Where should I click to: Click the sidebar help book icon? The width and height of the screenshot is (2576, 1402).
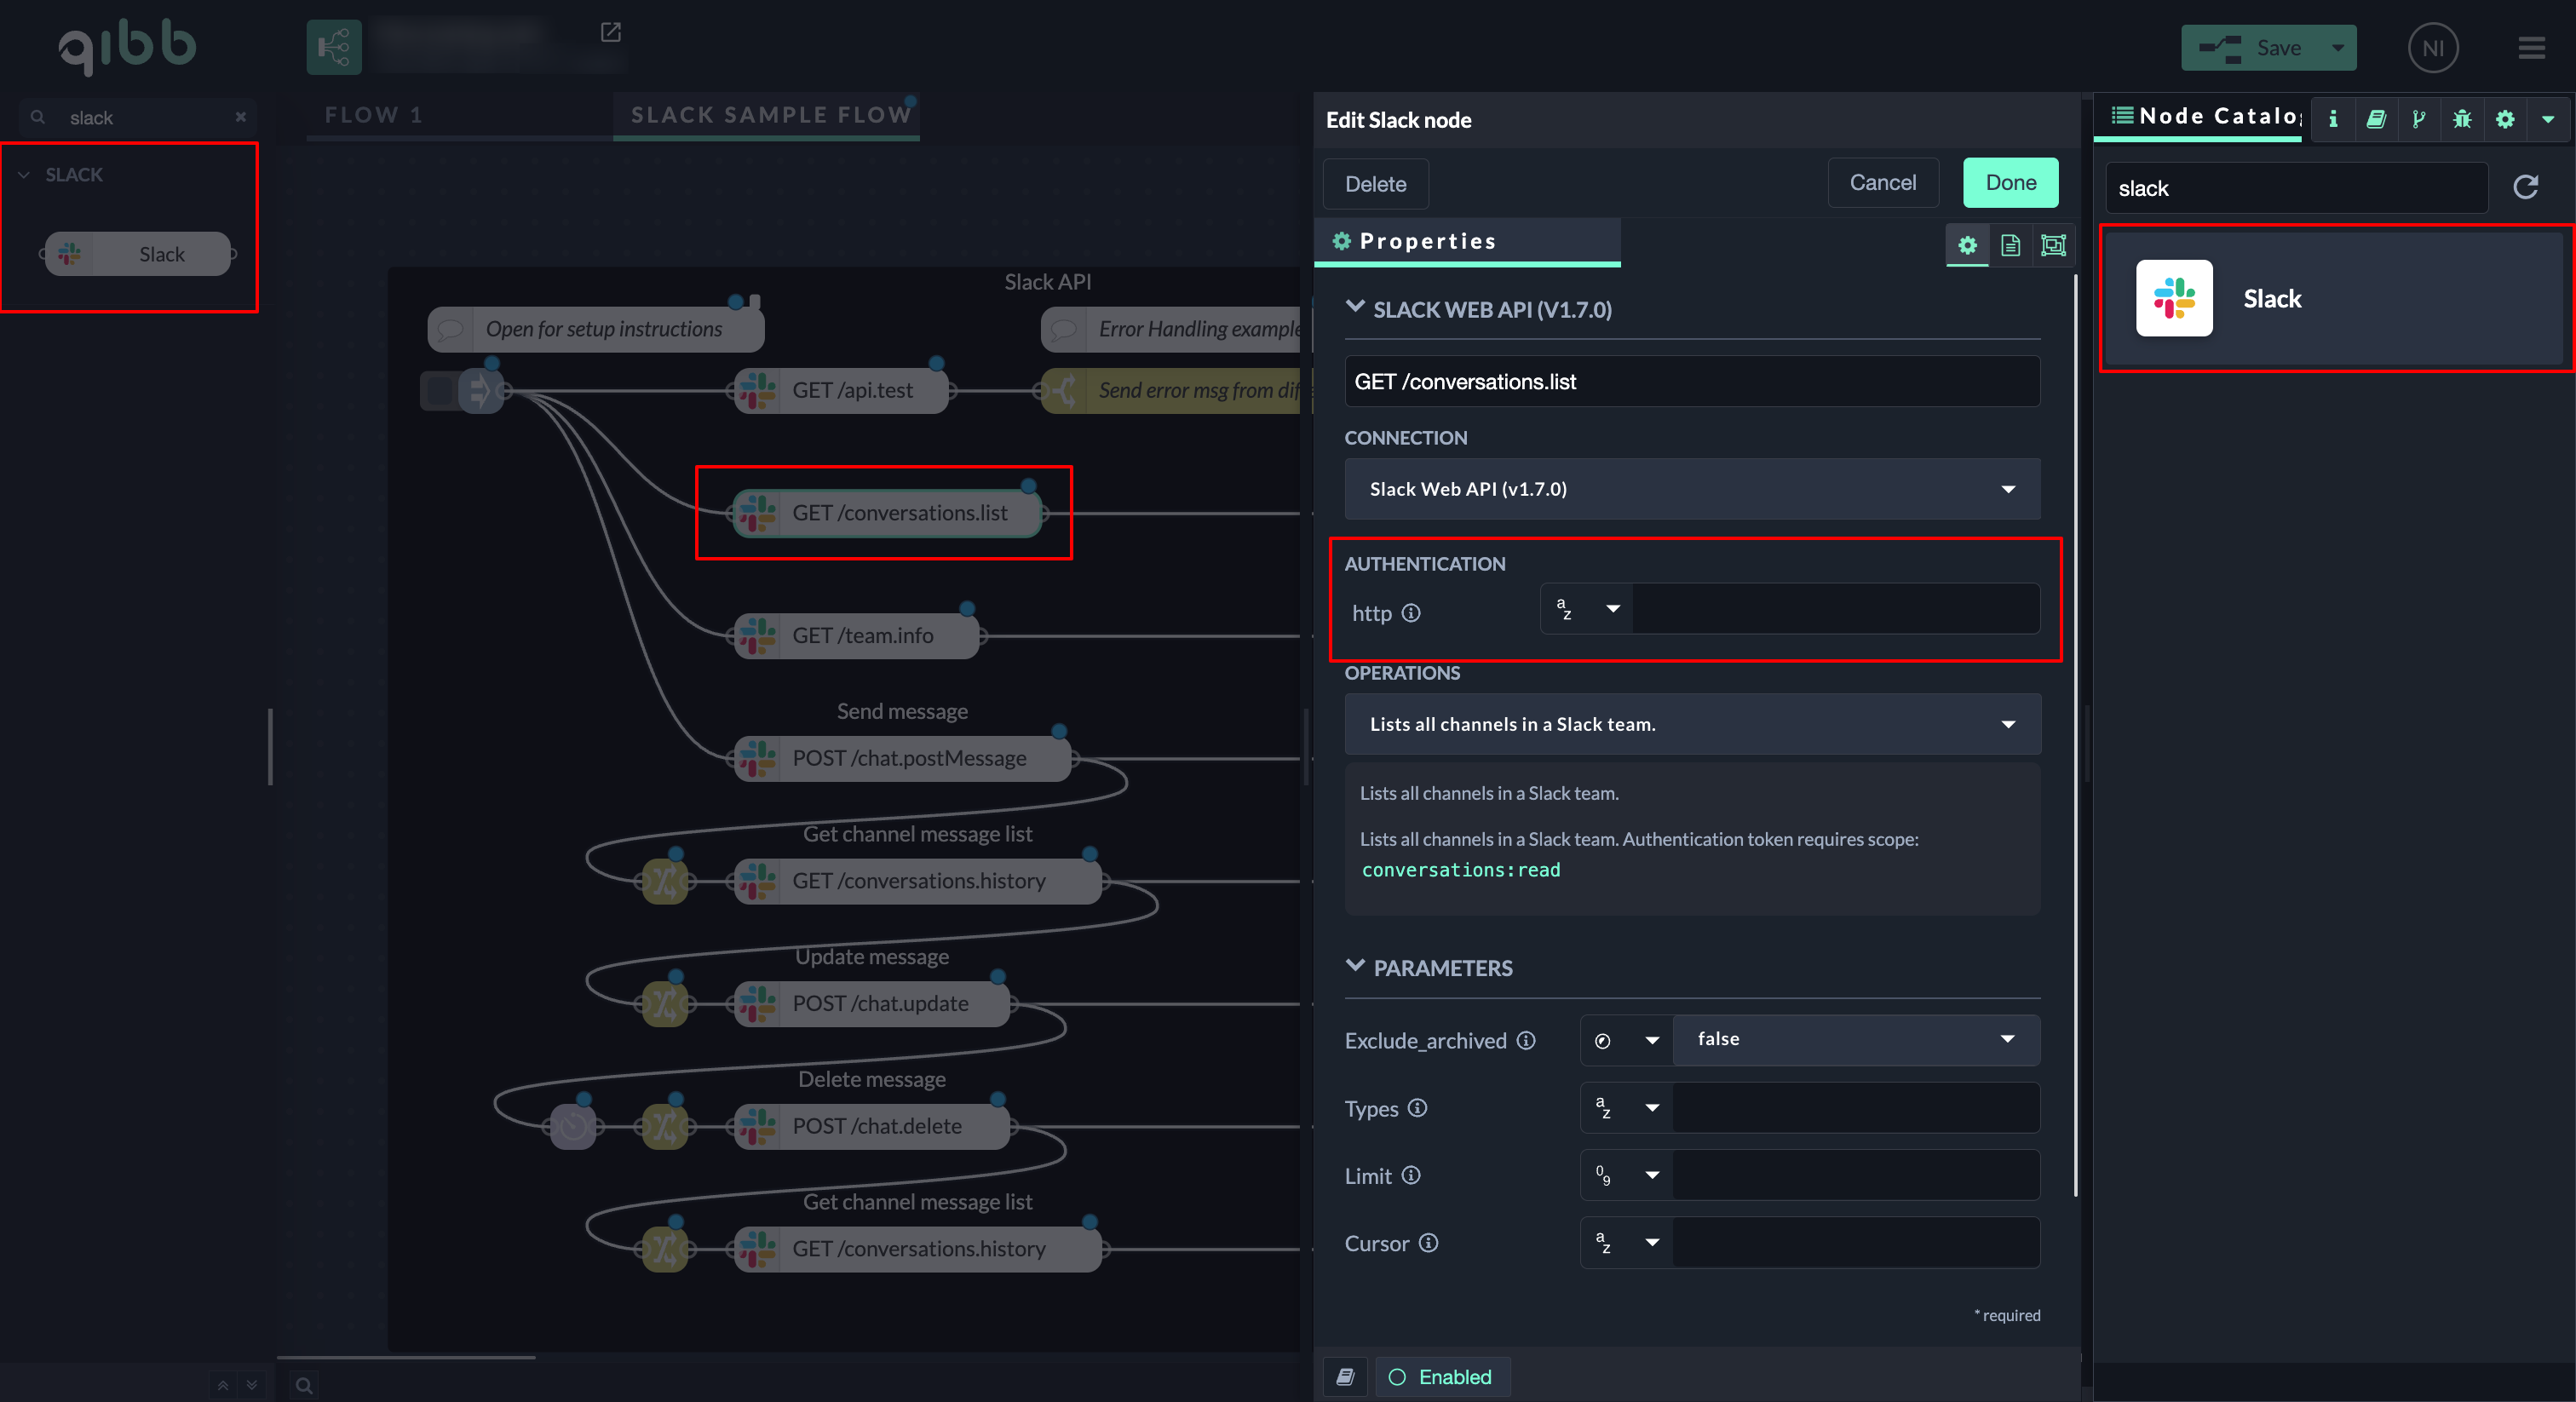pos(2375,119)
